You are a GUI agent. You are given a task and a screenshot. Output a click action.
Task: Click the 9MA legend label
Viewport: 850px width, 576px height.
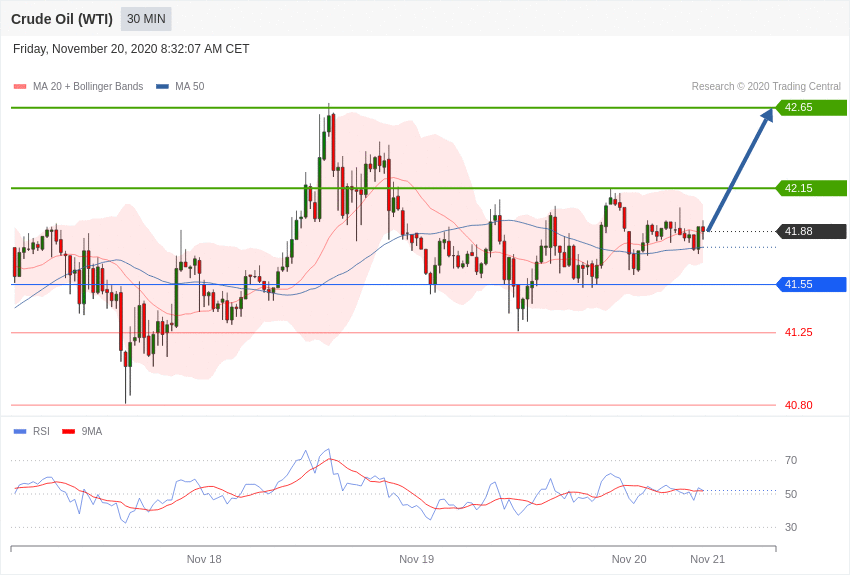click(92, 431)
